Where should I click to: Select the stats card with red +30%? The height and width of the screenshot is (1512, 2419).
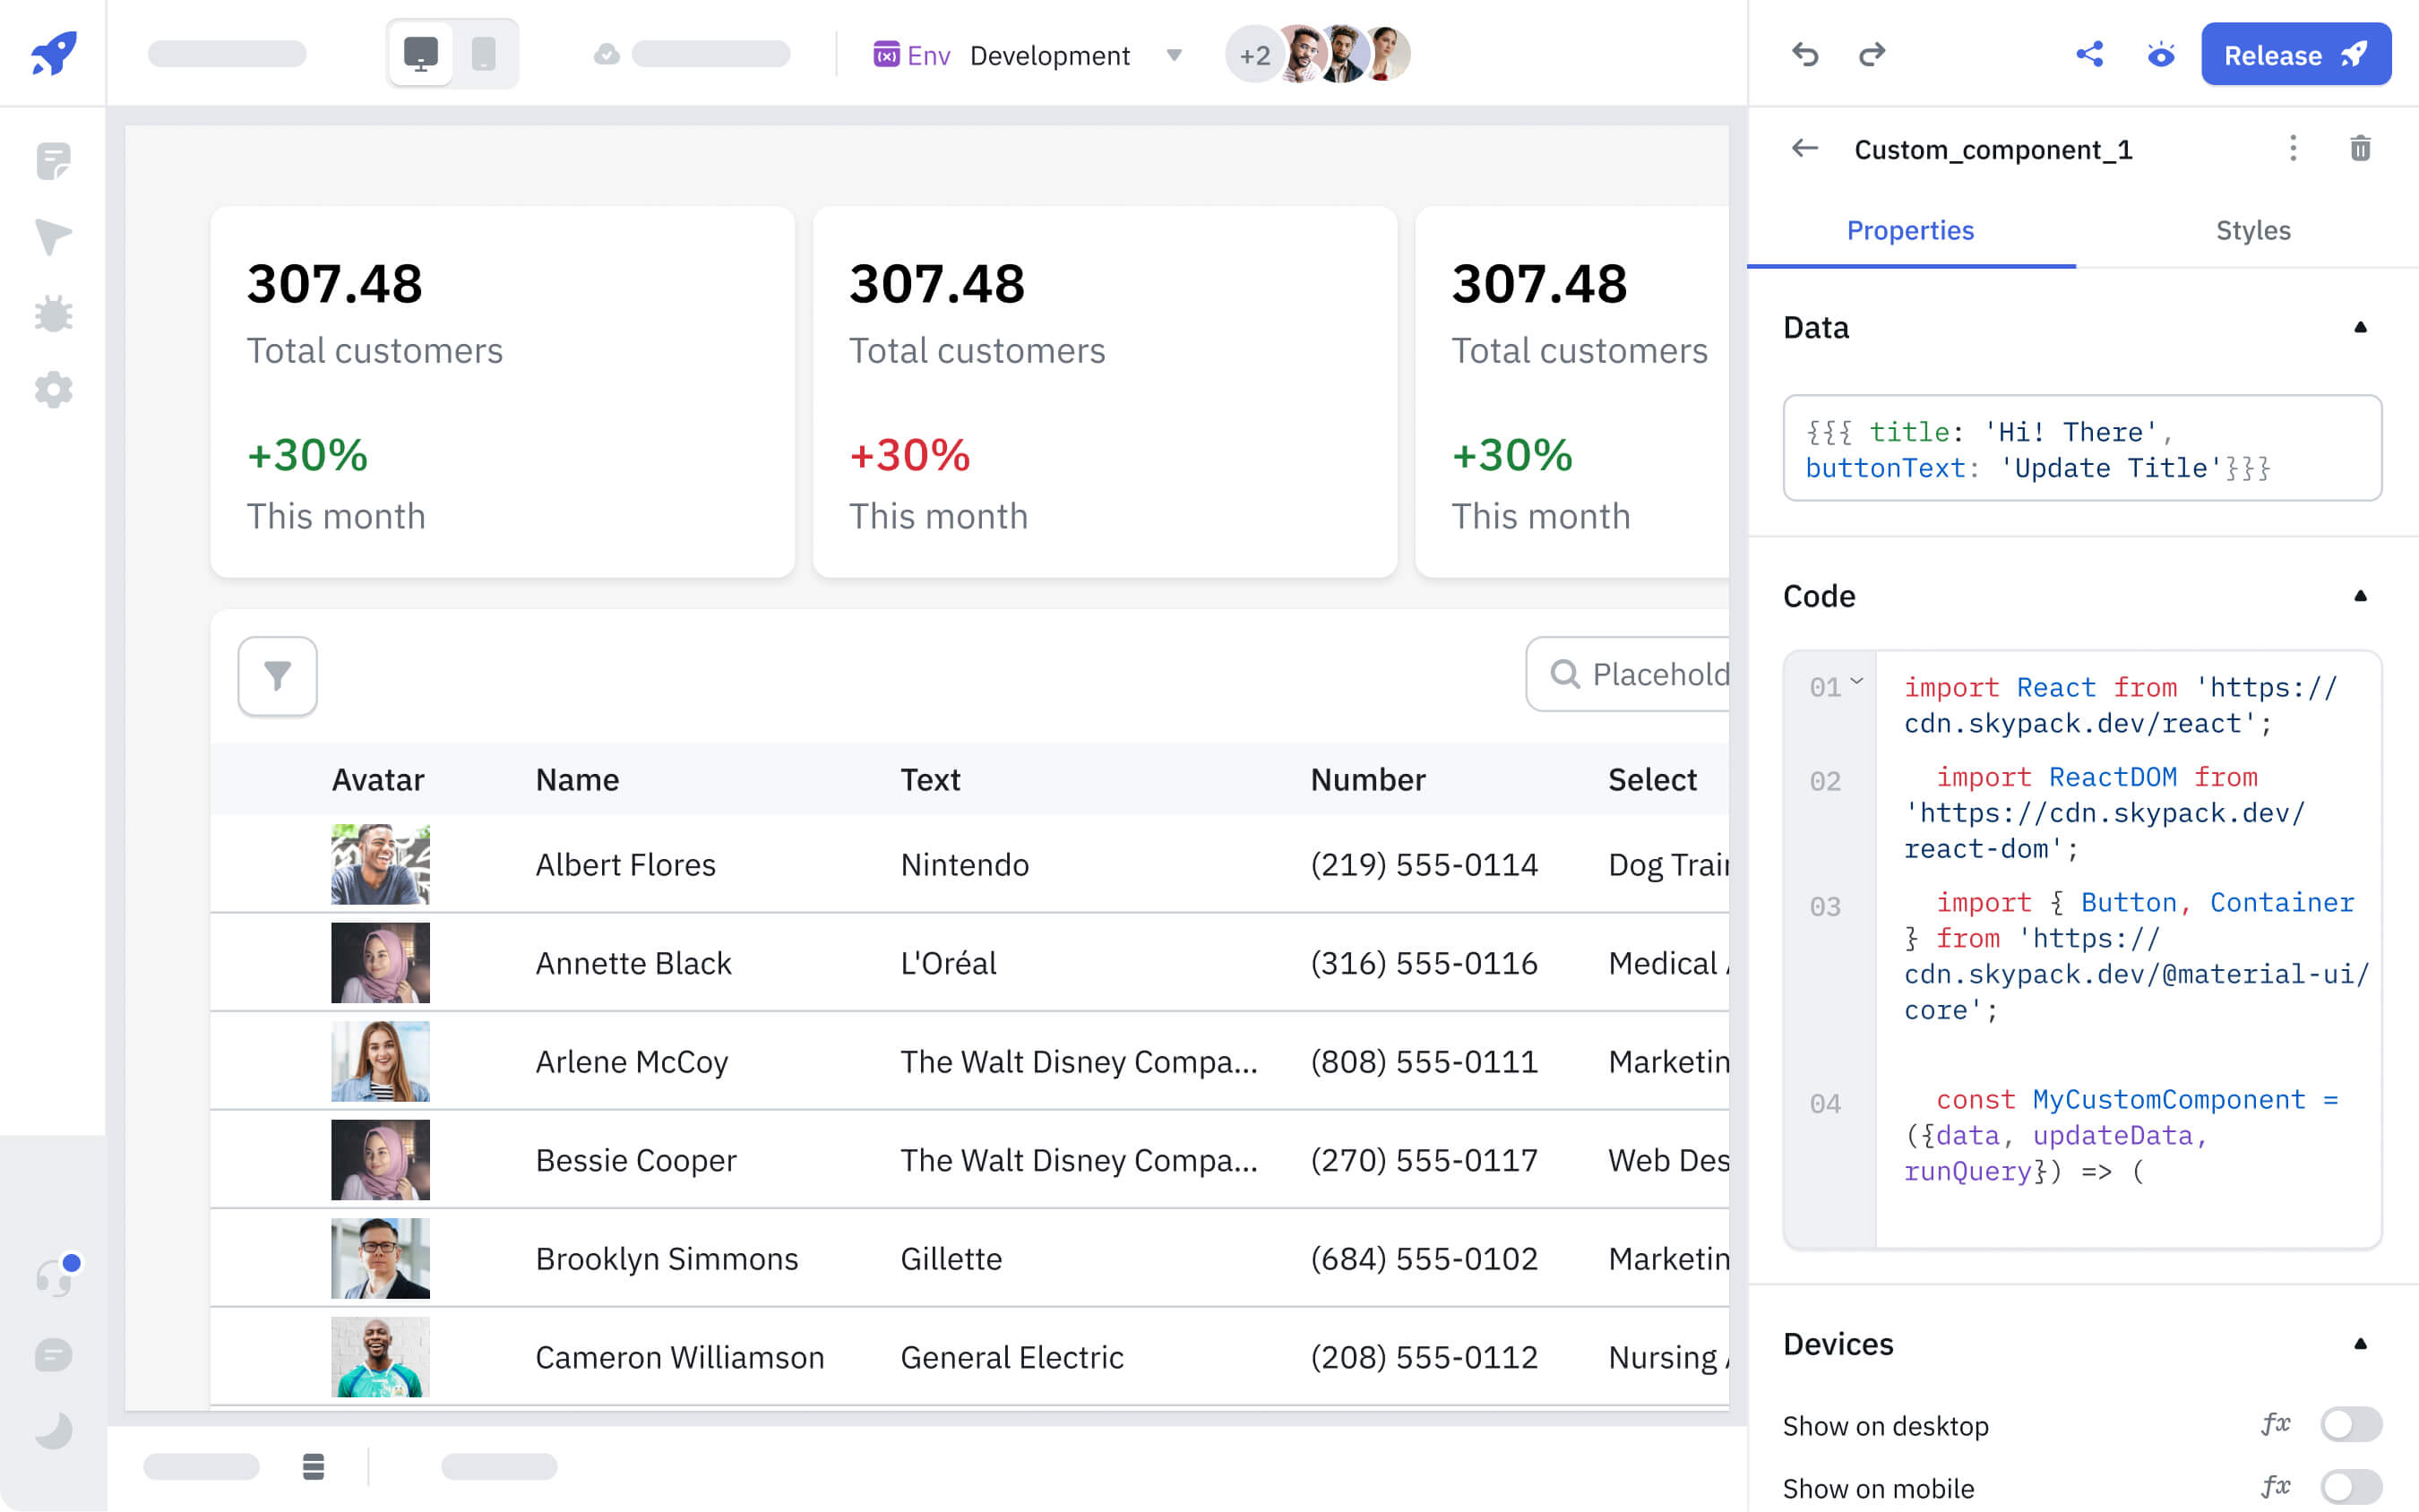coord(1104,392)
